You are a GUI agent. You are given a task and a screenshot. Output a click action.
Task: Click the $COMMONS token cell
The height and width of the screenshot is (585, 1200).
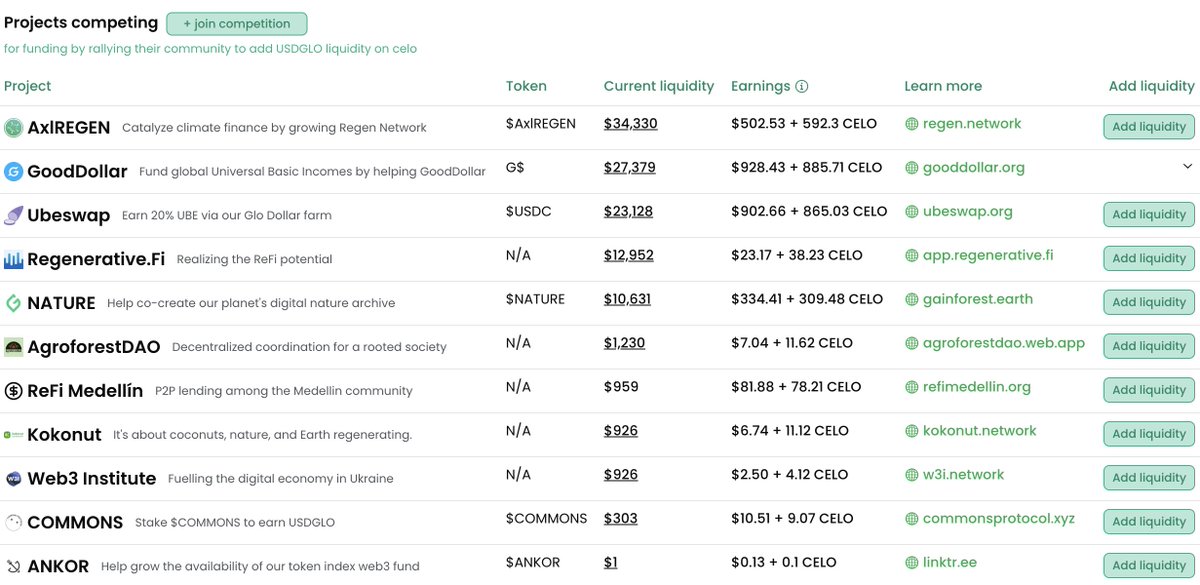(x=547, y=519)
